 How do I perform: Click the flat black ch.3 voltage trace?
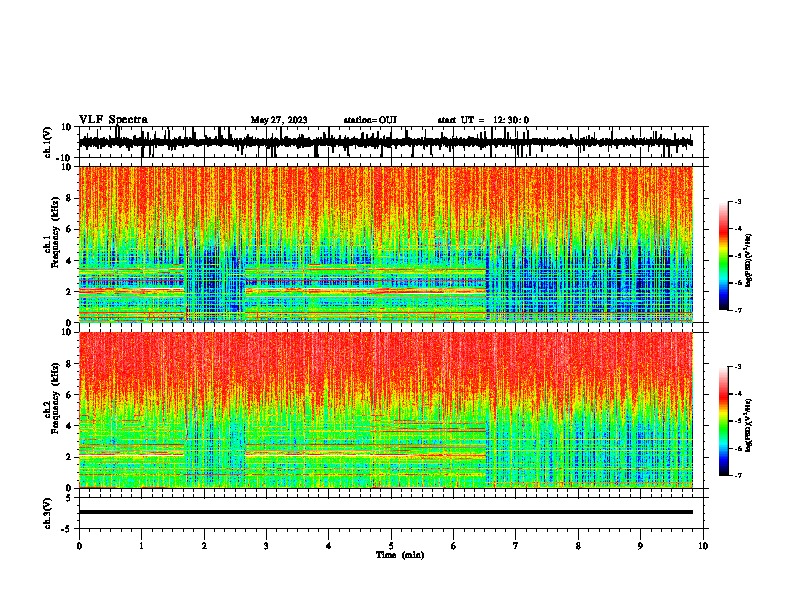(386, 512)
